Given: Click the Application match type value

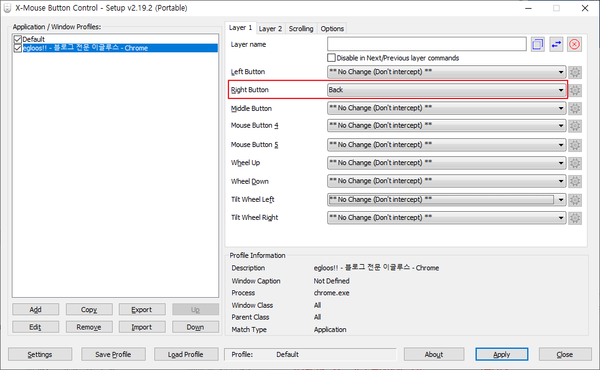Looking at the screenshot, I should (330, 329).
